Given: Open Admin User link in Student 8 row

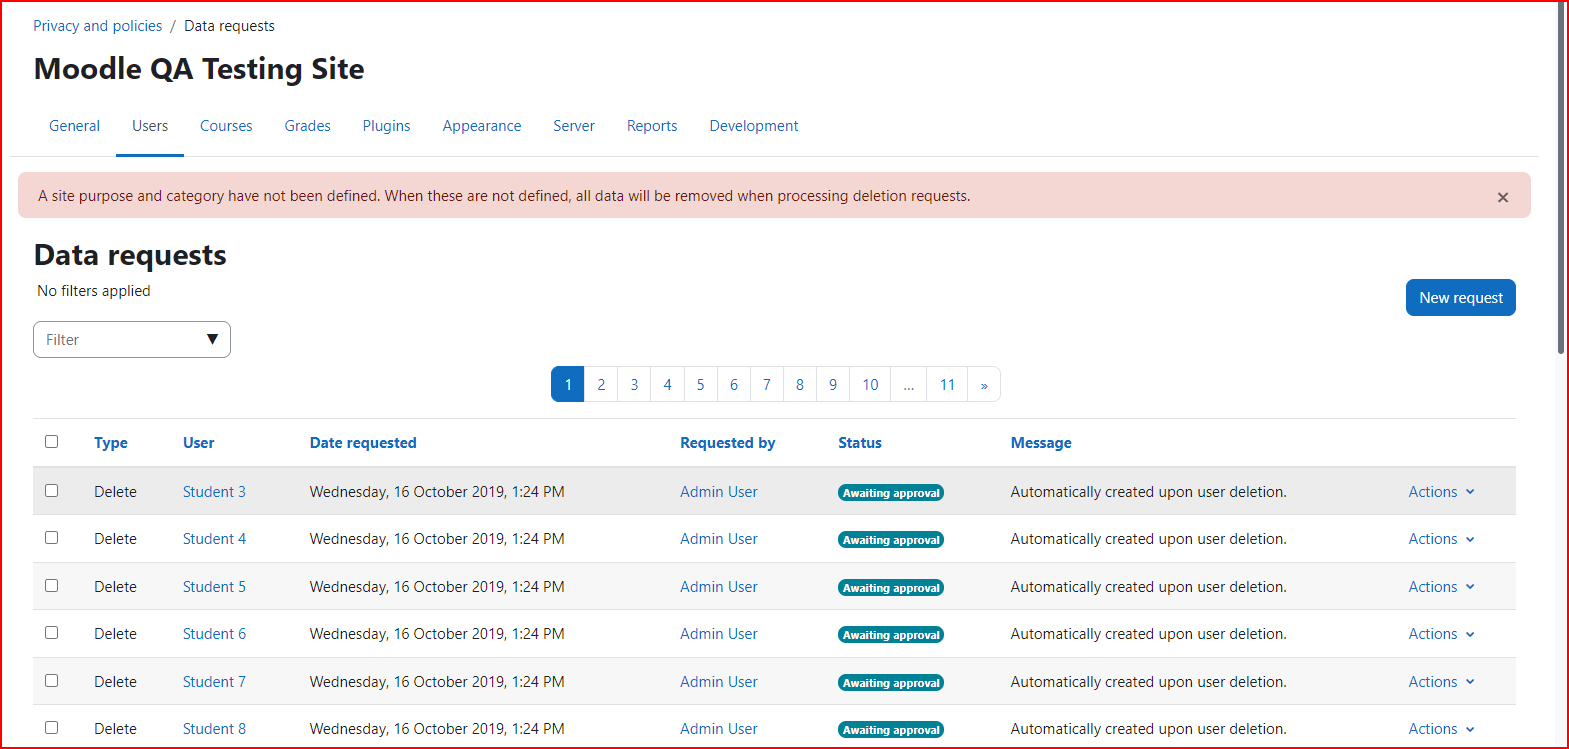Looking at the screenshot, I should pos(719,729).
